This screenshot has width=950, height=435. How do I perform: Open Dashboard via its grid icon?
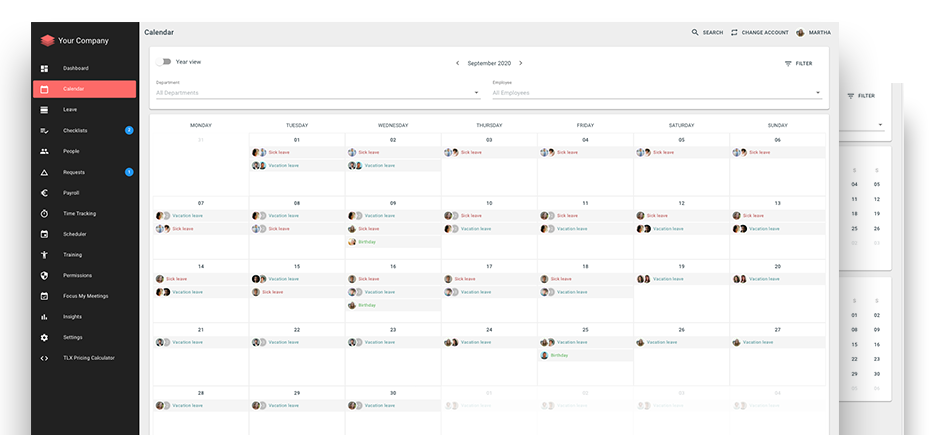(44, 68)
